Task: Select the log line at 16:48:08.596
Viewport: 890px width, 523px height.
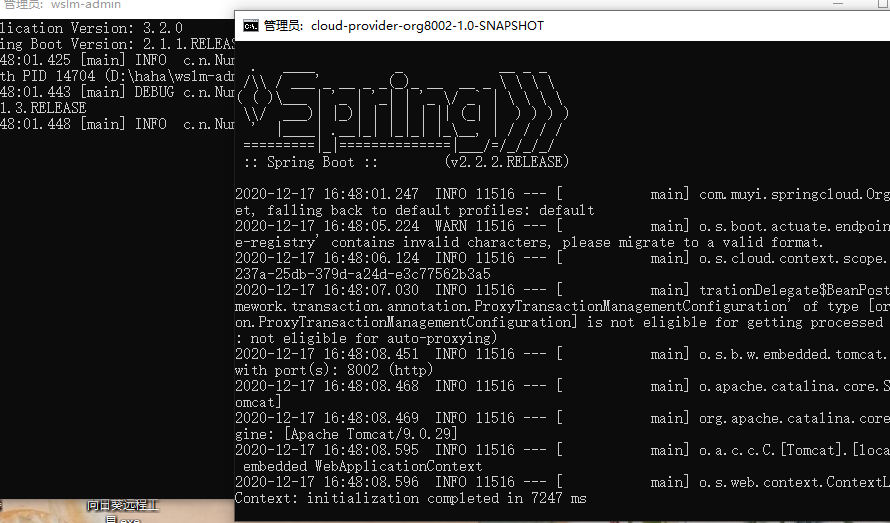Action: (x=562, y=482)
